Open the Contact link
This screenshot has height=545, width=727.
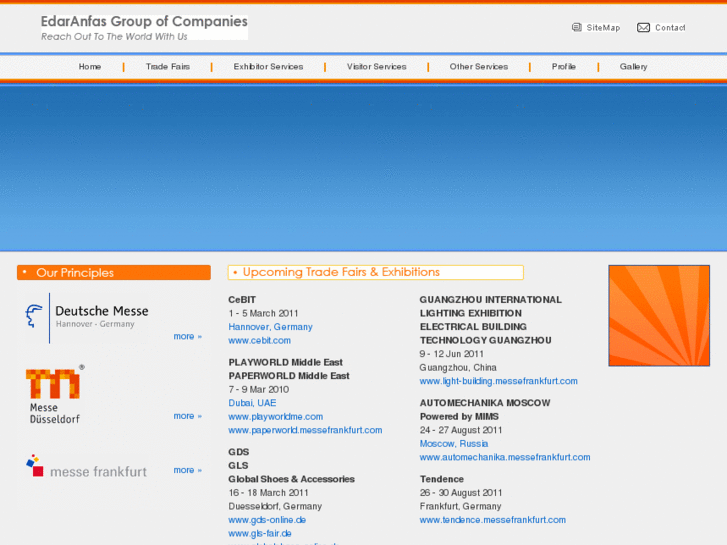[670, 28]
